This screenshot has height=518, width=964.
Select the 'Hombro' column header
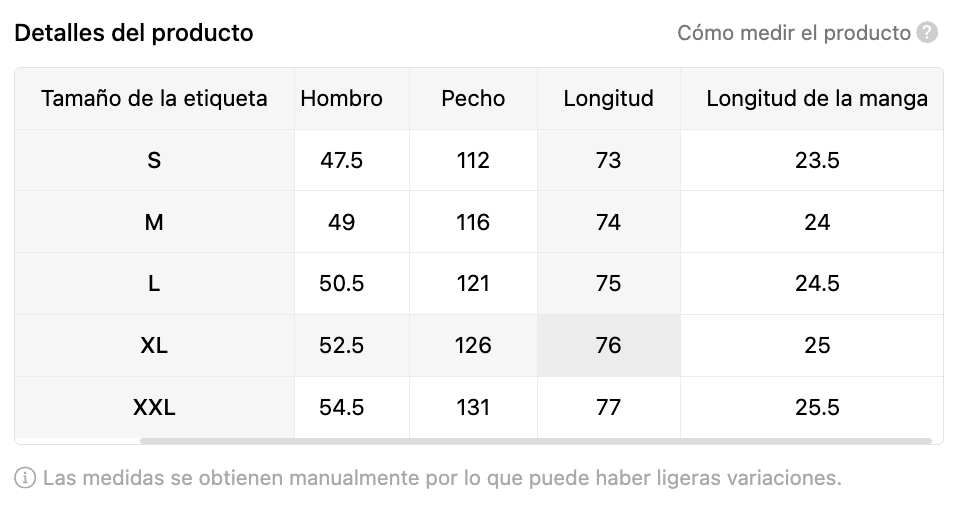(x=342, y=98)
